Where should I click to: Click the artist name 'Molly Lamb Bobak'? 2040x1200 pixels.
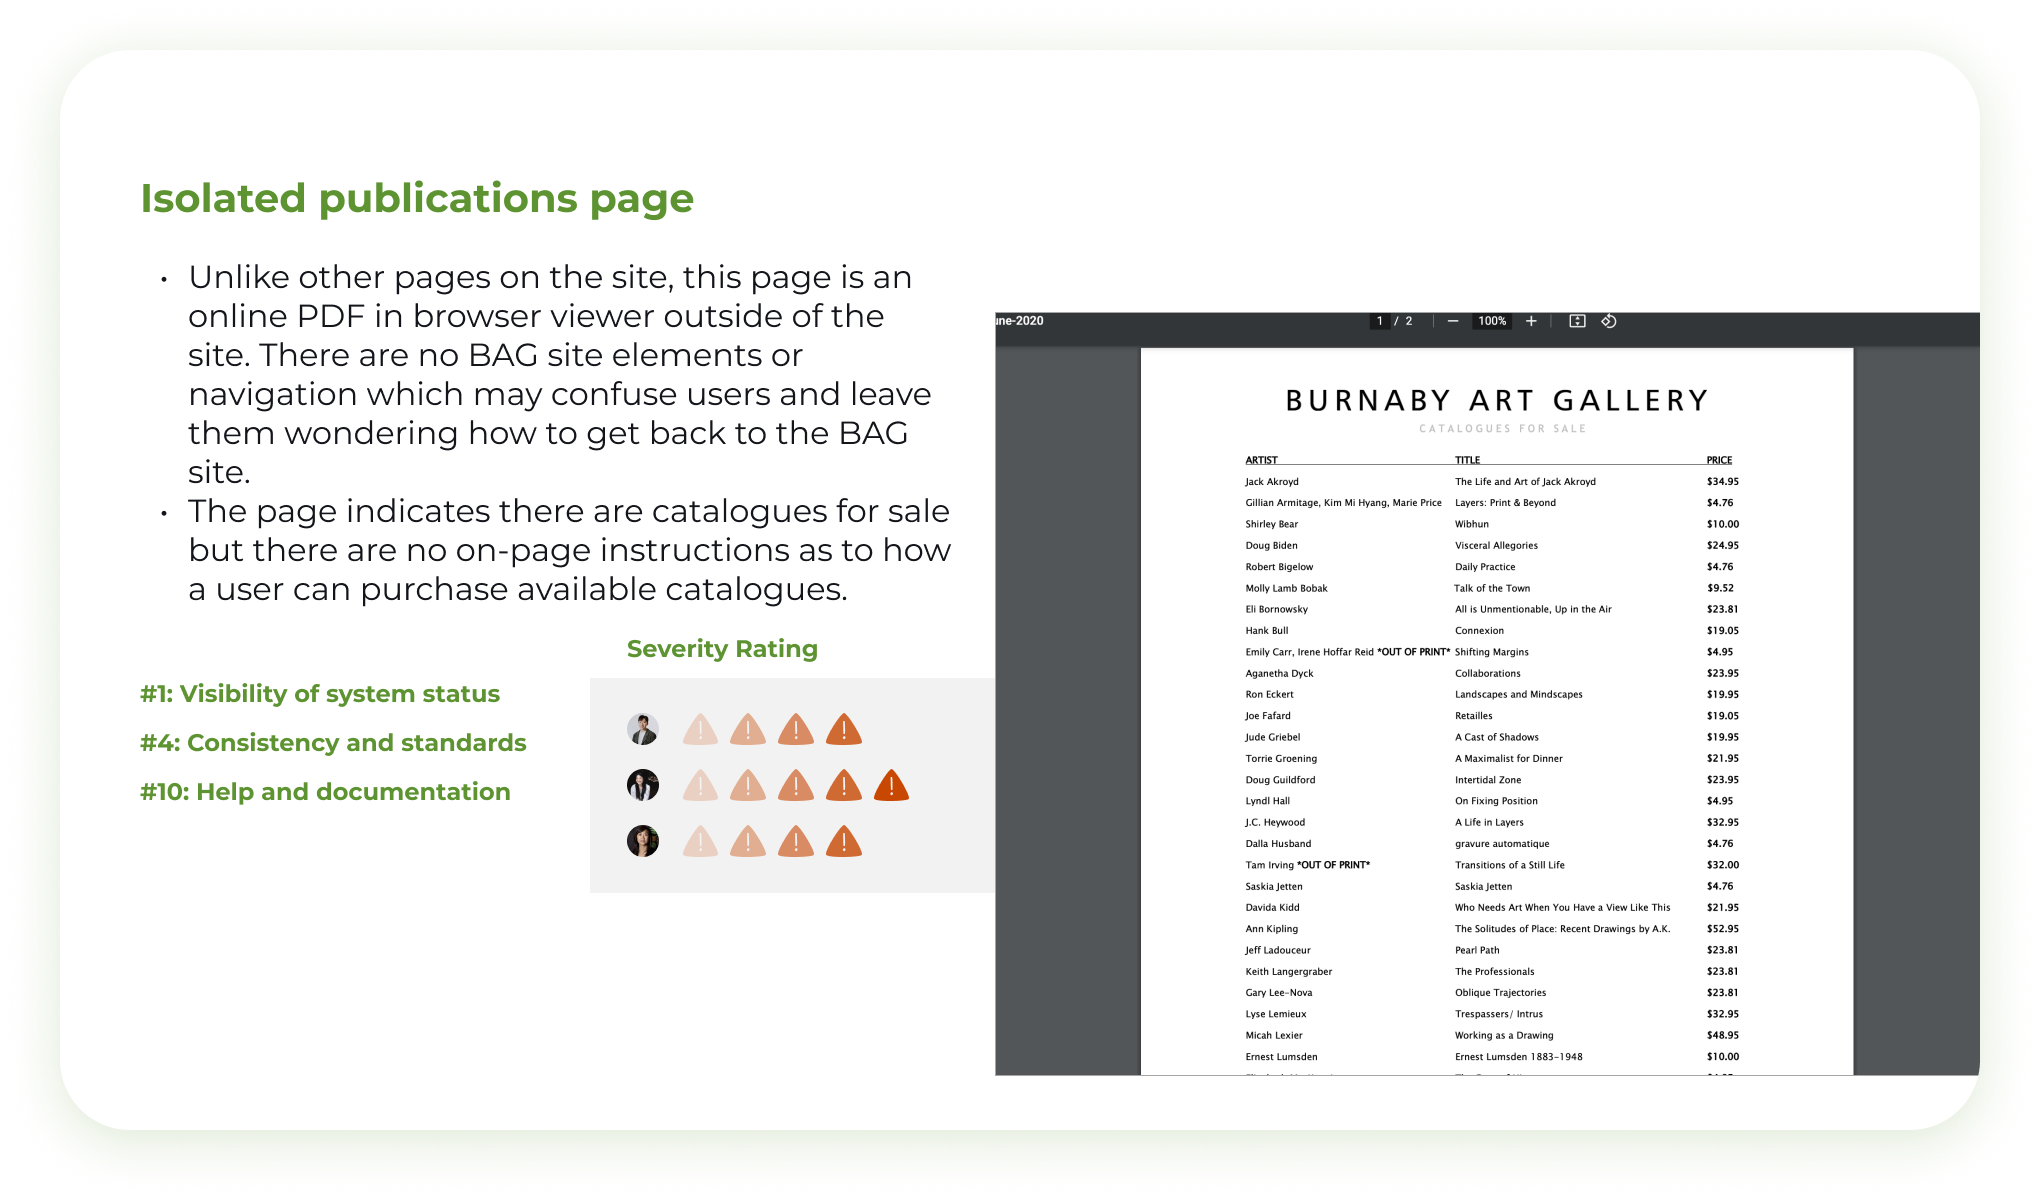coord(1286,588)
